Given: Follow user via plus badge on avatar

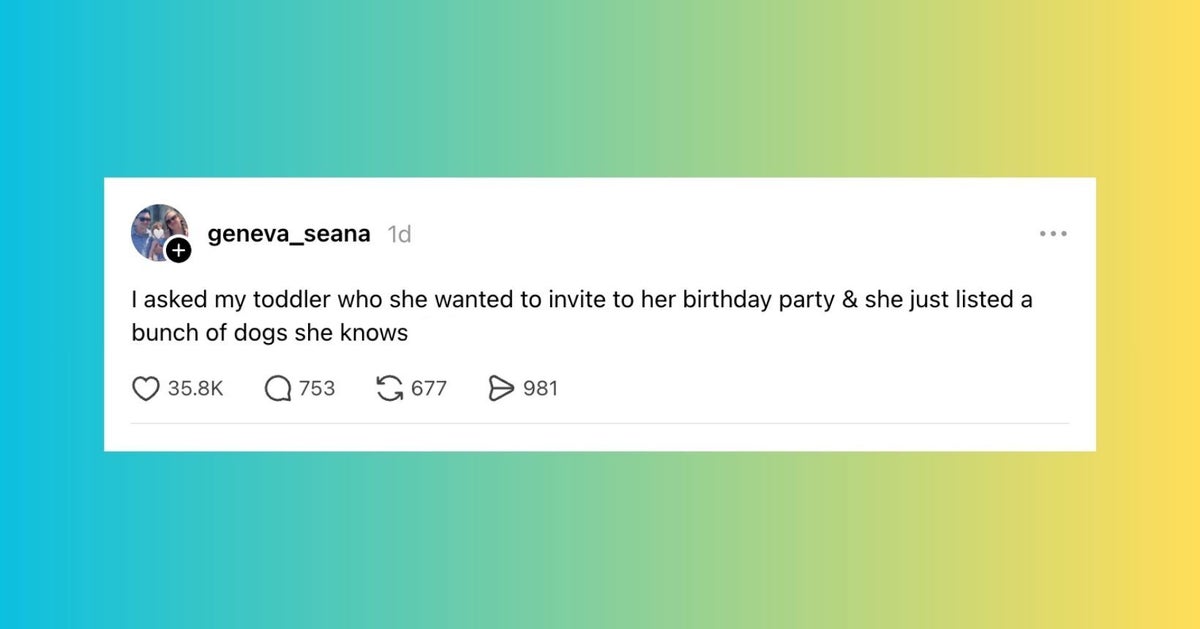Looking at the screenshot, I should tap(178, 251).
